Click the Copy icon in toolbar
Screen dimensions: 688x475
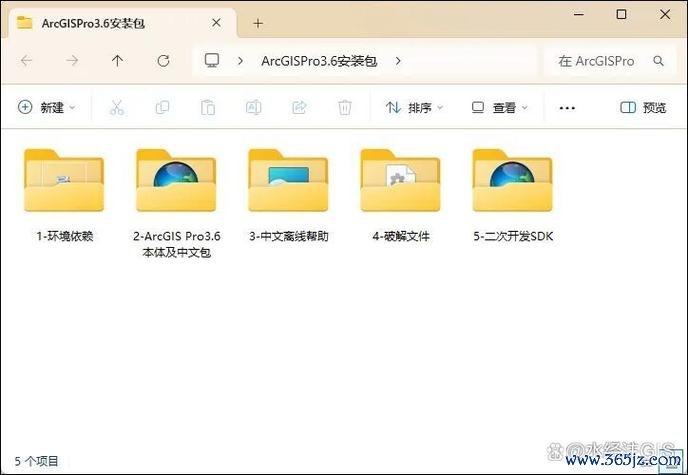[x=162, y=107]
